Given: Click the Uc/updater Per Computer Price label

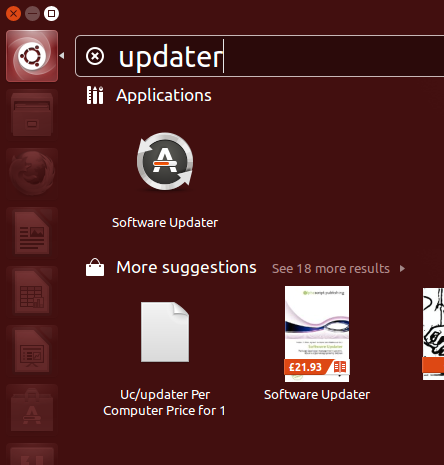Looking at the screenshot, I should click(164, 403).
